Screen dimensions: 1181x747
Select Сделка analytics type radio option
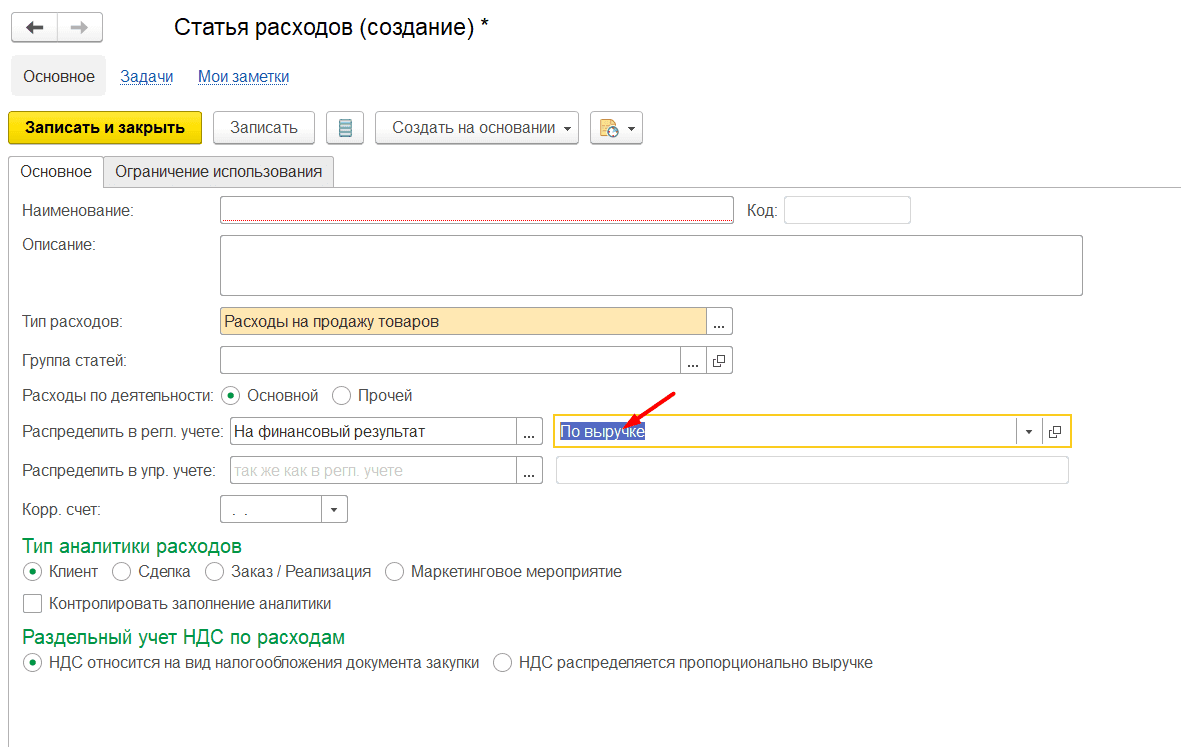point(122,572)
